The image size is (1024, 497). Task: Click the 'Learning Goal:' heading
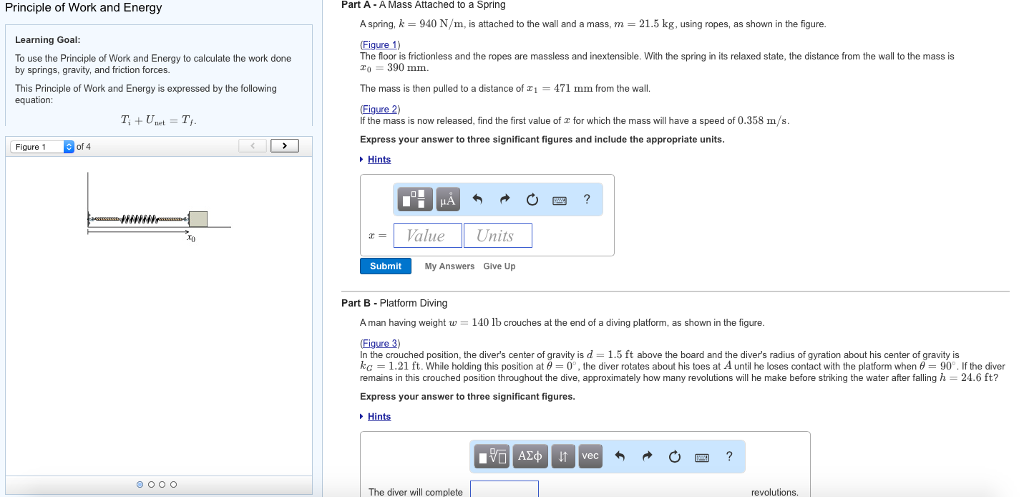pos(48,40)
